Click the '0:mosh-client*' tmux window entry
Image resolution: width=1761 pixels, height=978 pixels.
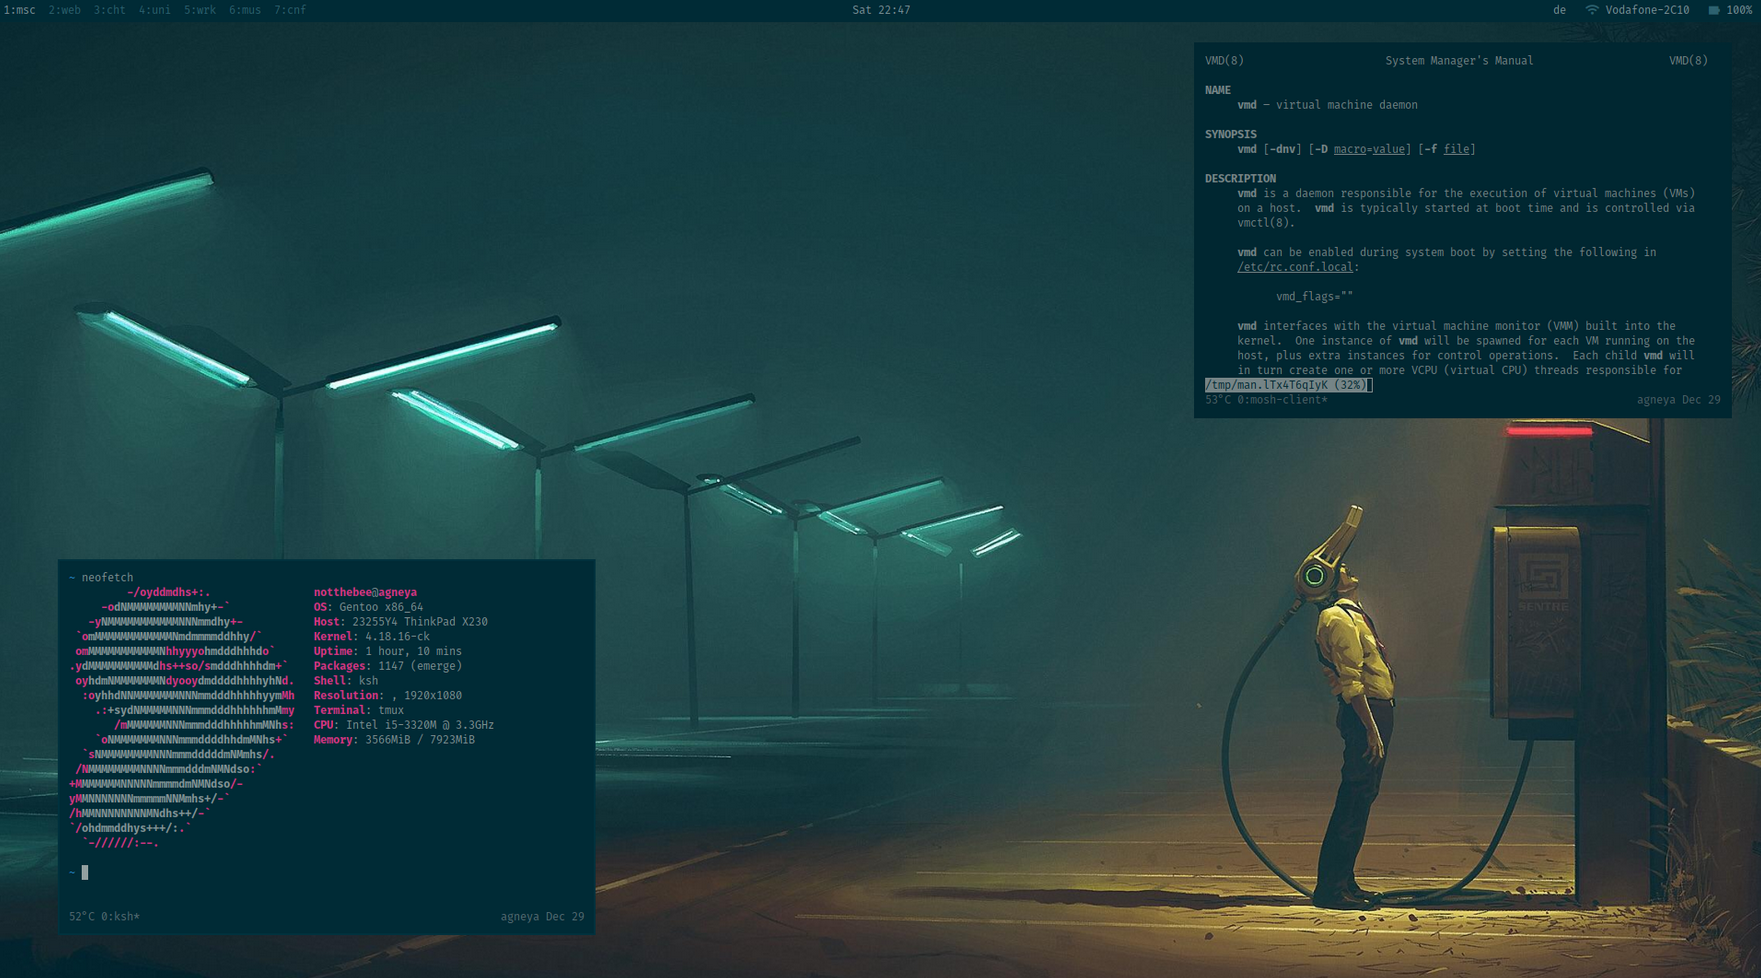click(x=1282, y=400)
